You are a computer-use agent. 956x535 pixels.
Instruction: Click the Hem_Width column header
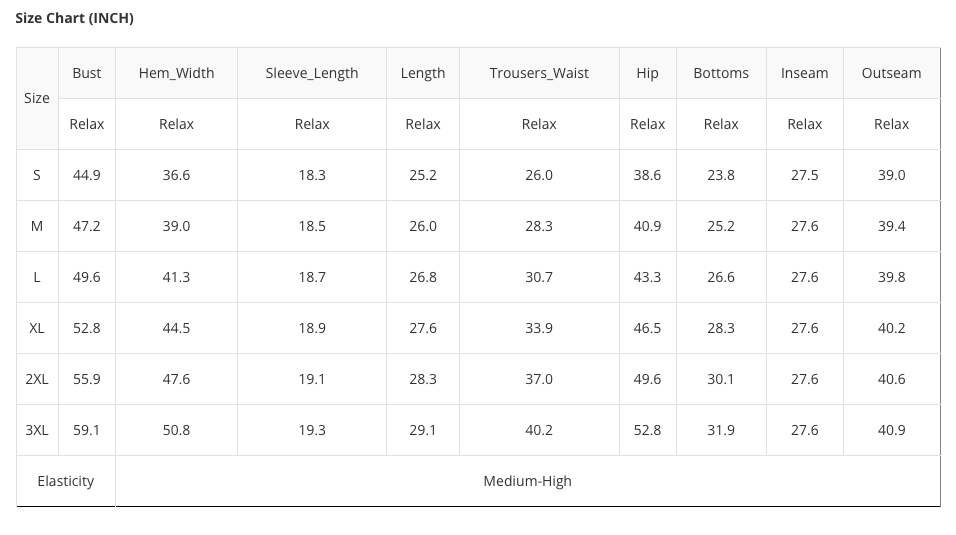pos(176,73)
